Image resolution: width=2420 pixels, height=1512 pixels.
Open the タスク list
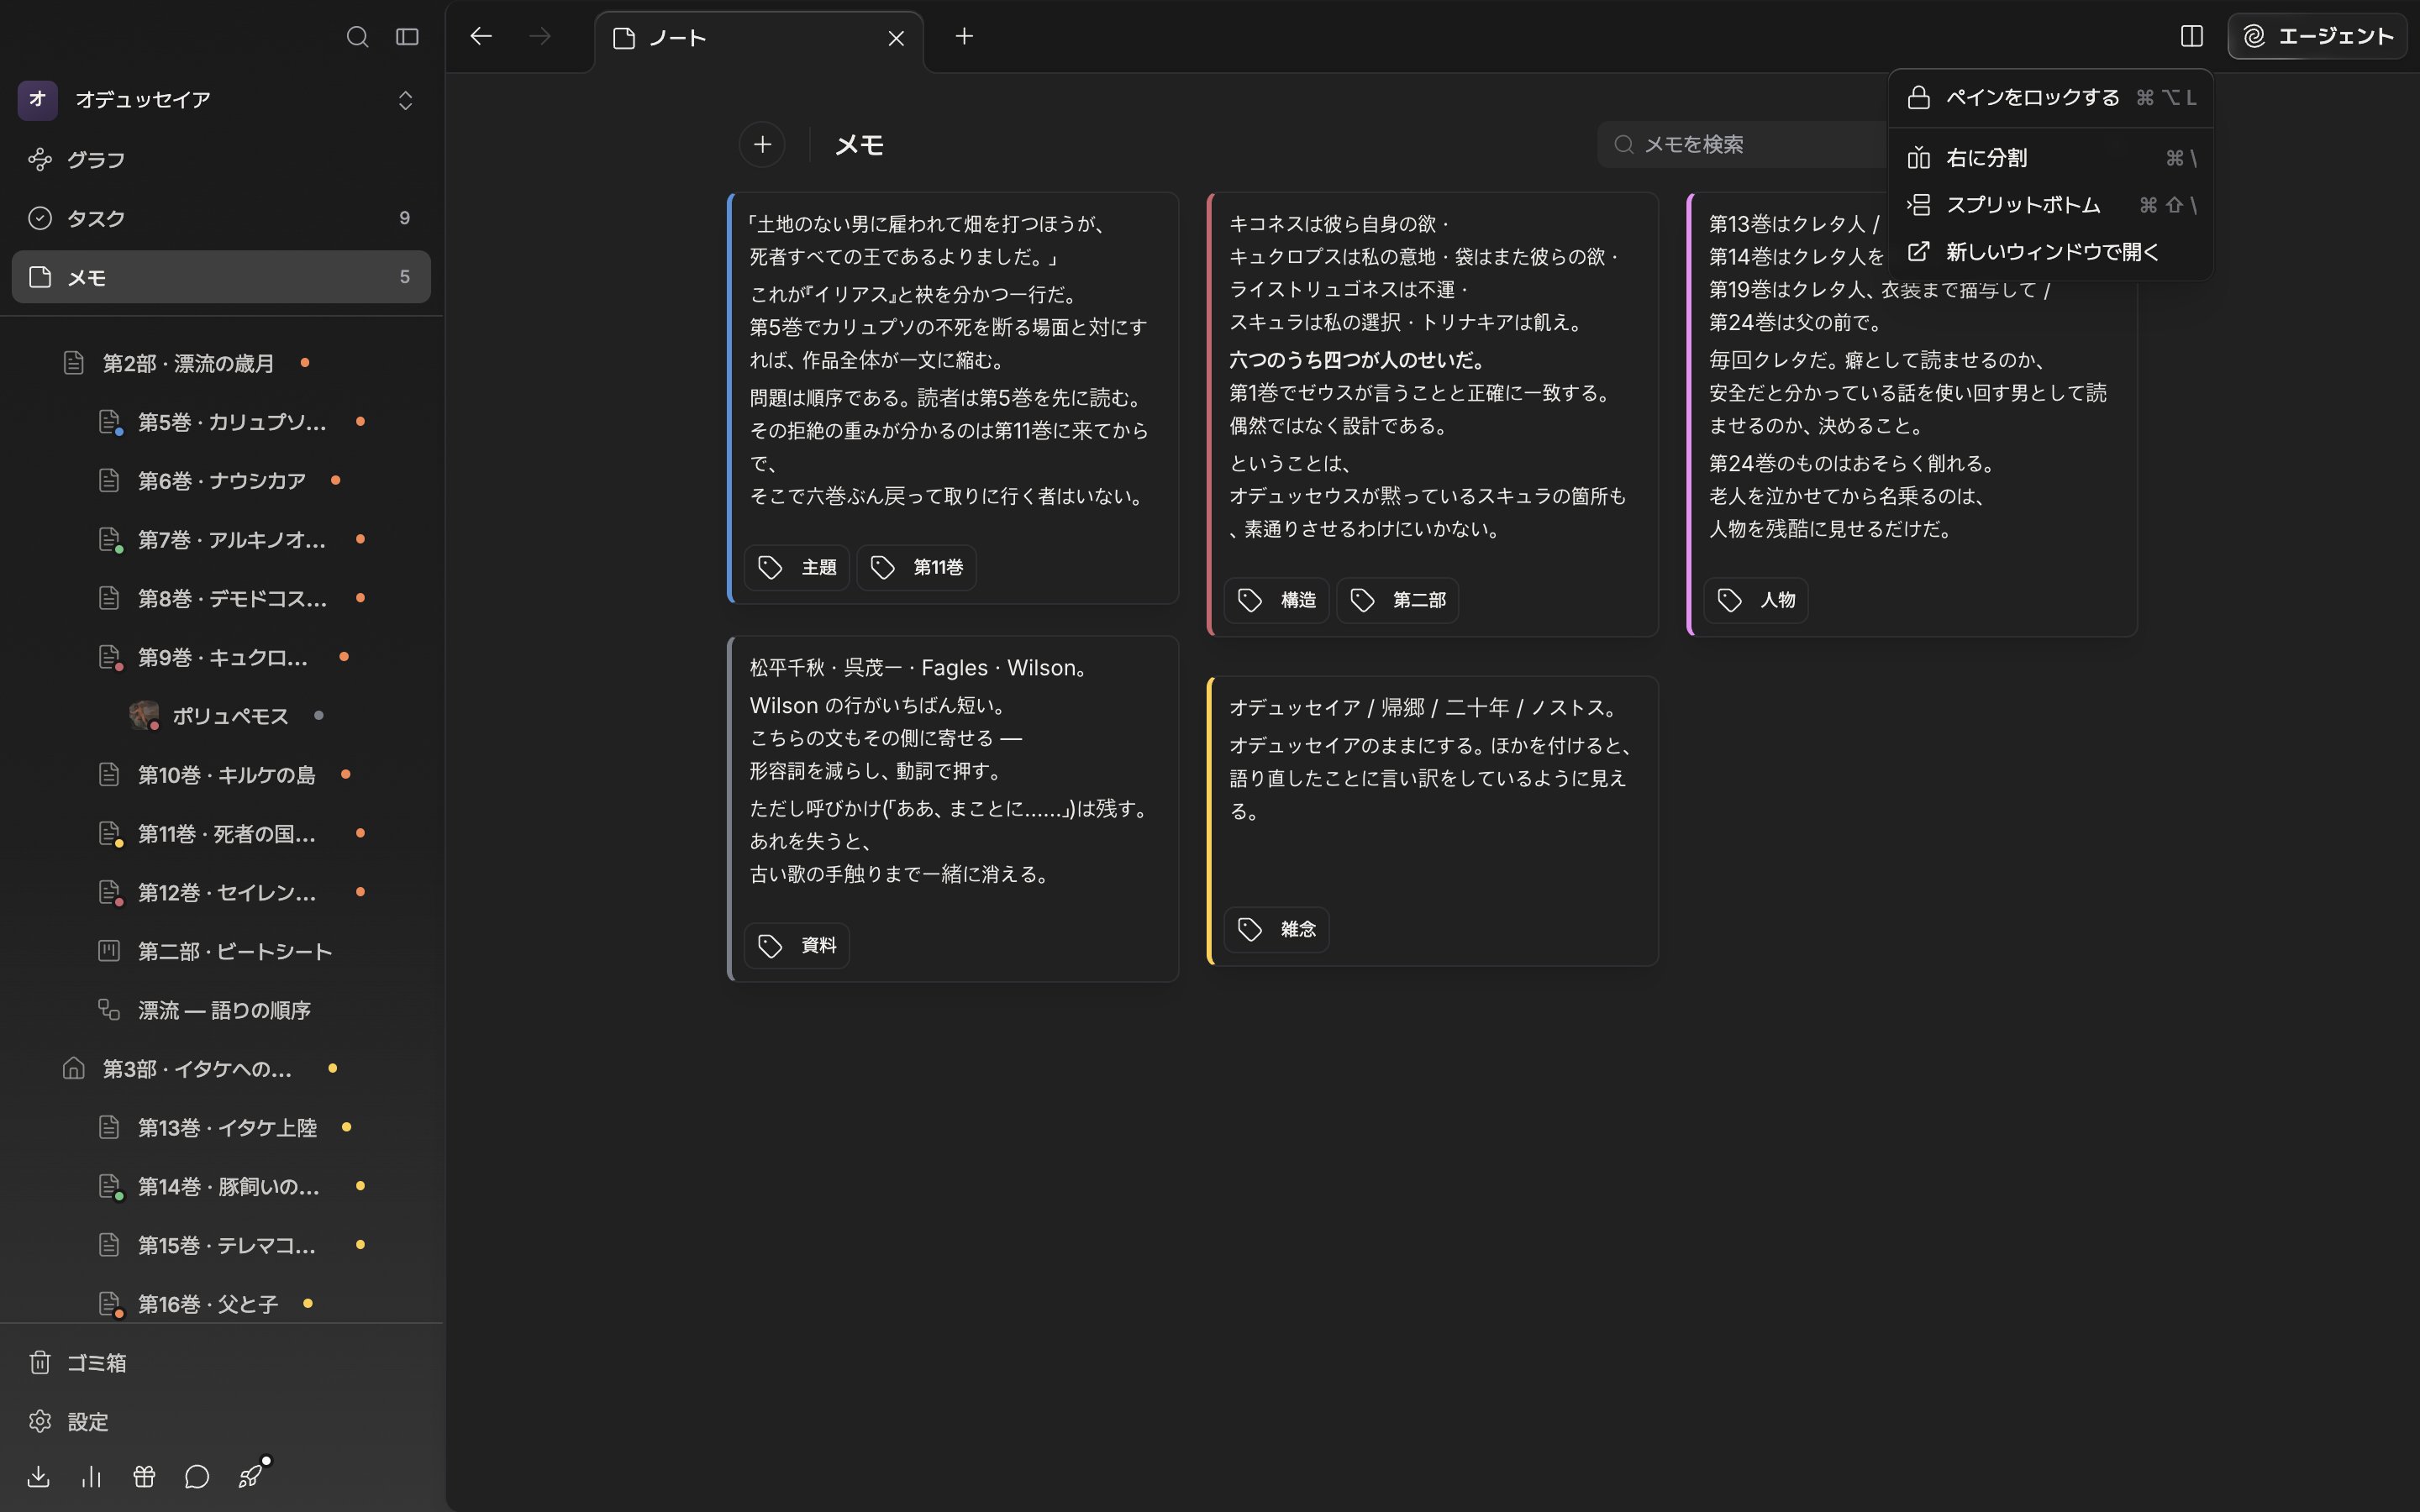pos(221,218)
